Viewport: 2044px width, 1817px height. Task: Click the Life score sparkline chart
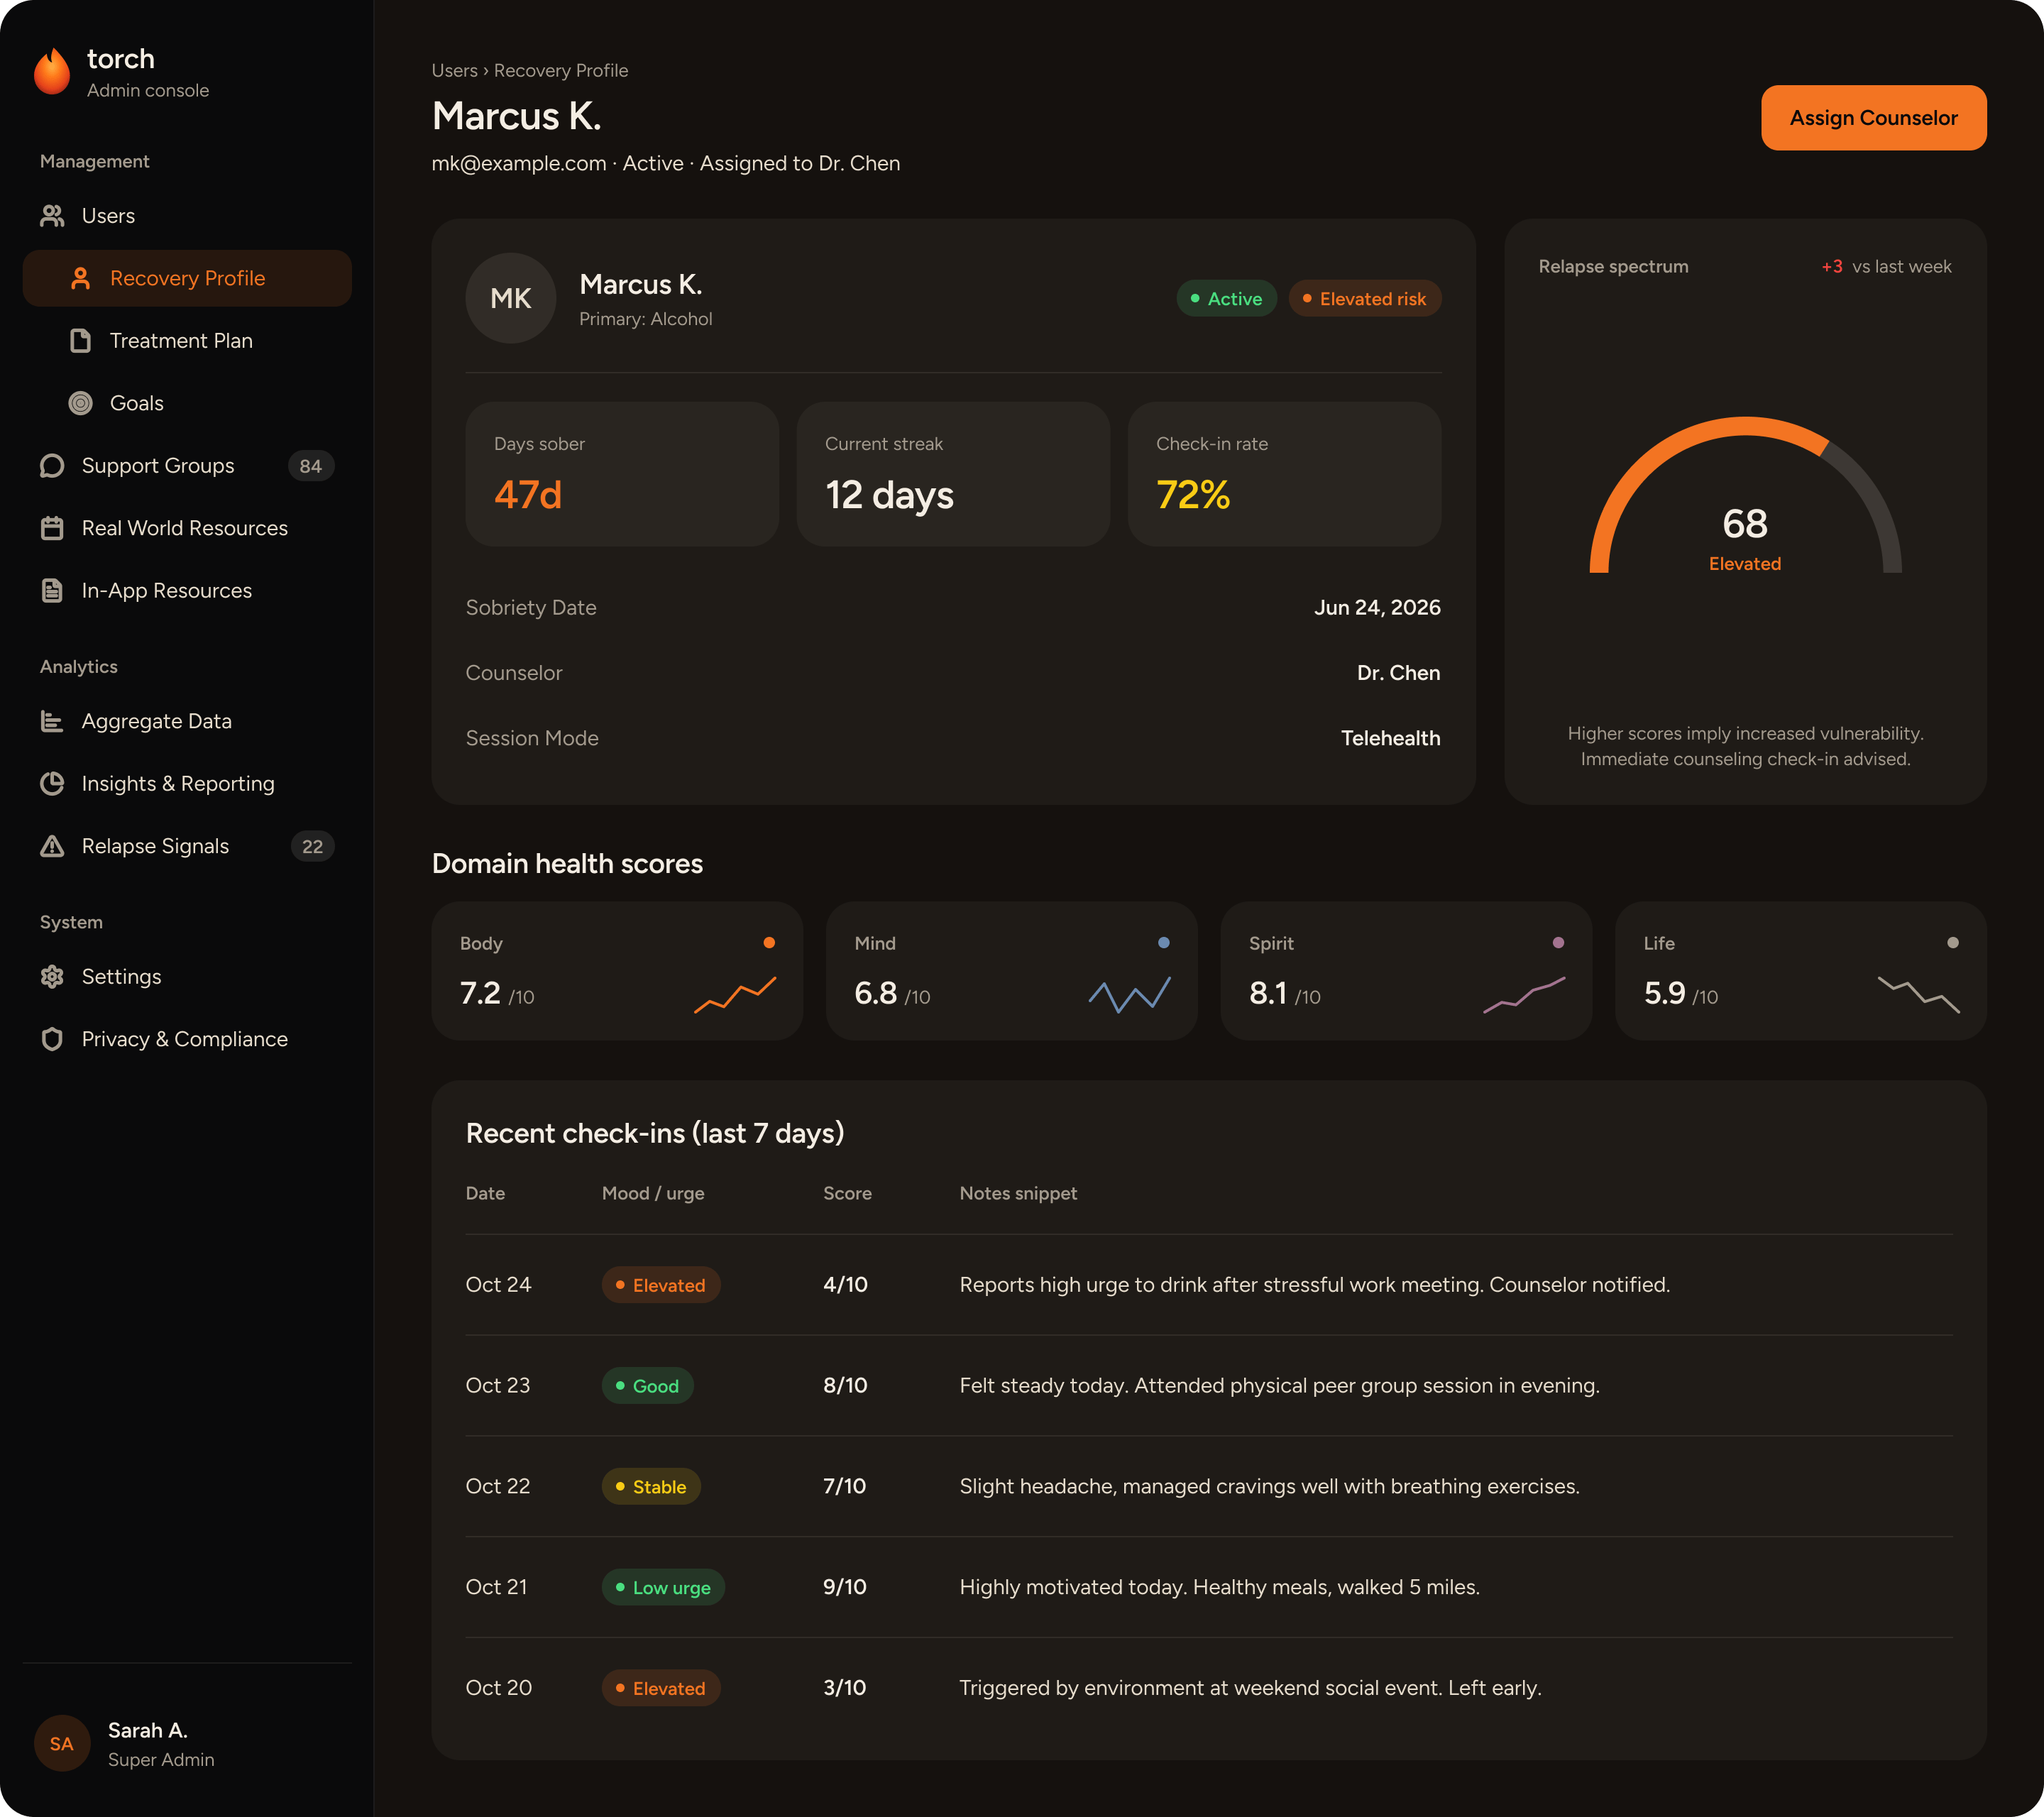pos(1918,995)
